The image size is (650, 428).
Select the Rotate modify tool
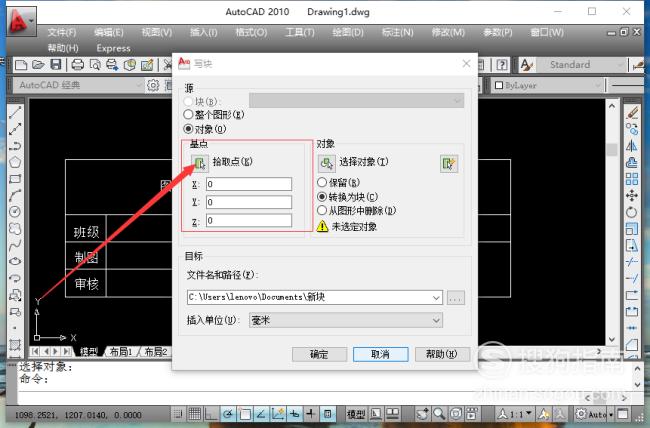pos(632,212)
